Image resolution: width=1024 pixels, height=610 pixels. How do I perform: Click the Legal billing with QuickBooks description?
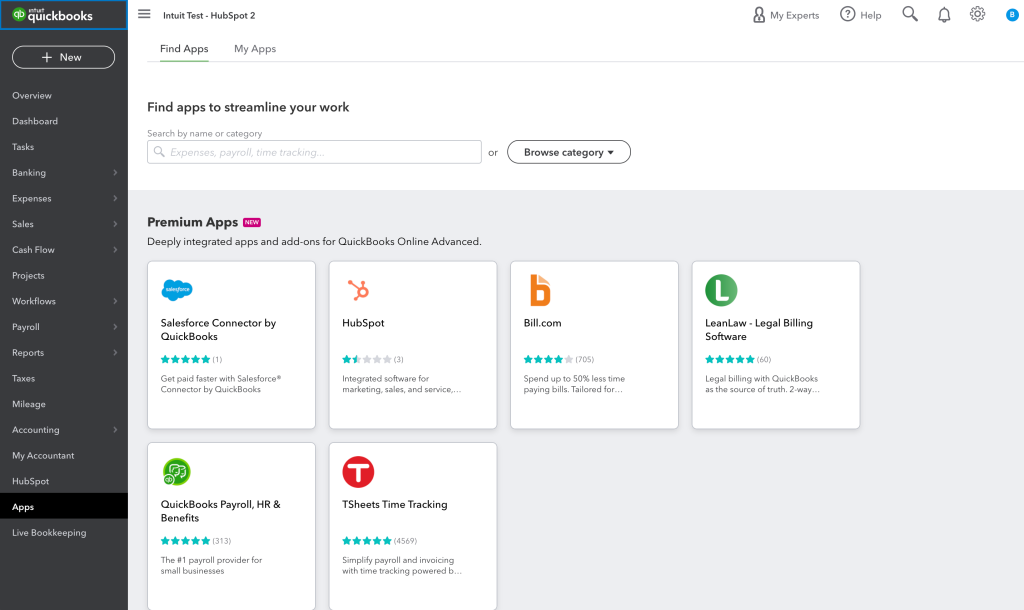tap(762, 384)
